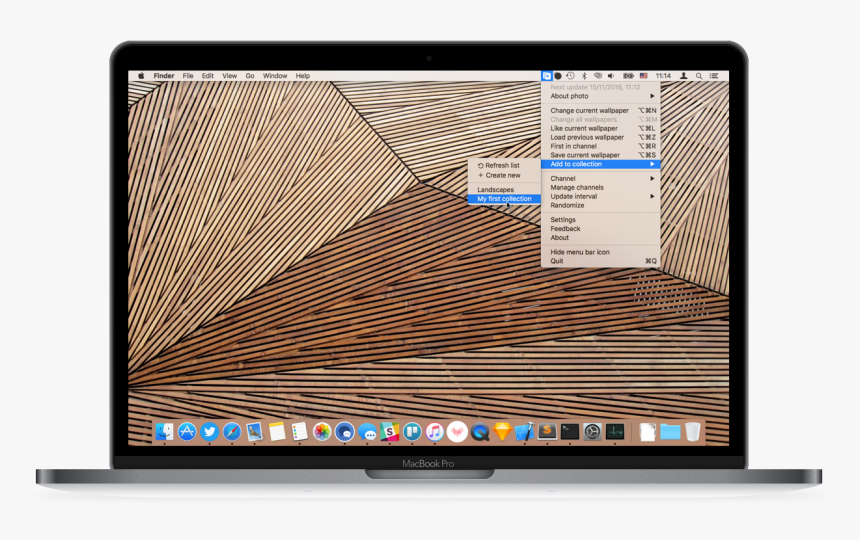Open QuickTime Player in dock
Screen dimensions: 860x540
[480, 433]
